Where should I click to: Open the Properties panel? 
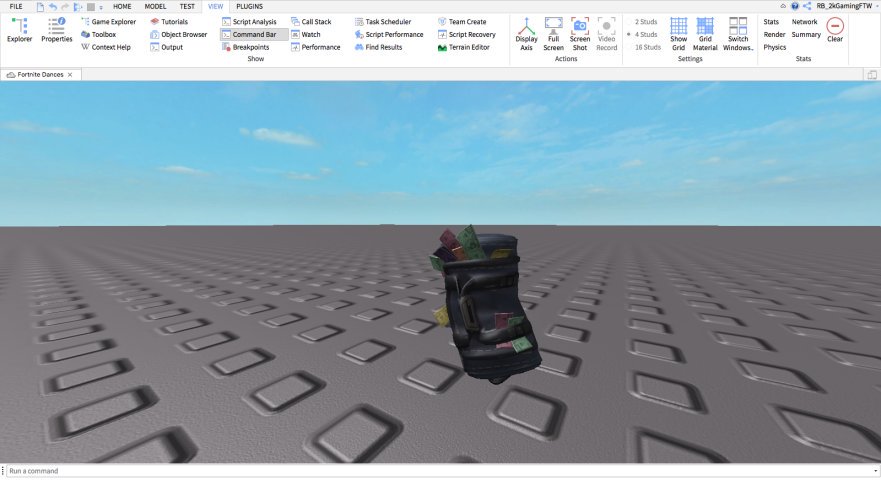[x=57, y=30]
